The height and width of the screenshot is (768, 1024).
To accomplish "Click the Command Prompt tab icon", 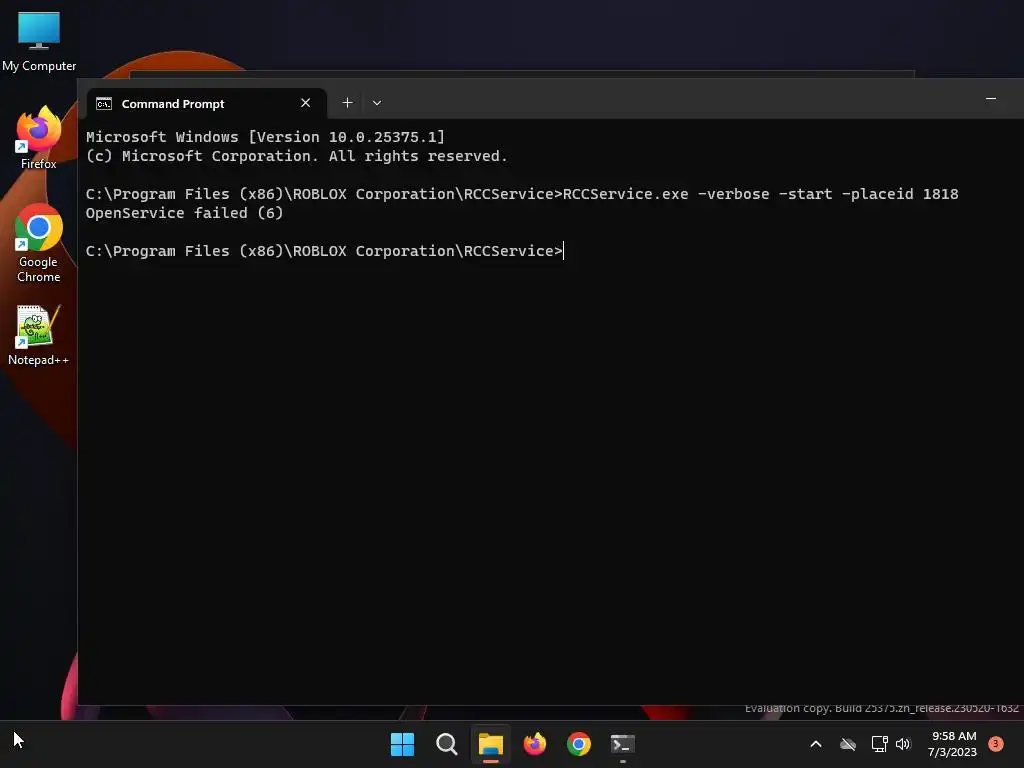I will point(104,104).
